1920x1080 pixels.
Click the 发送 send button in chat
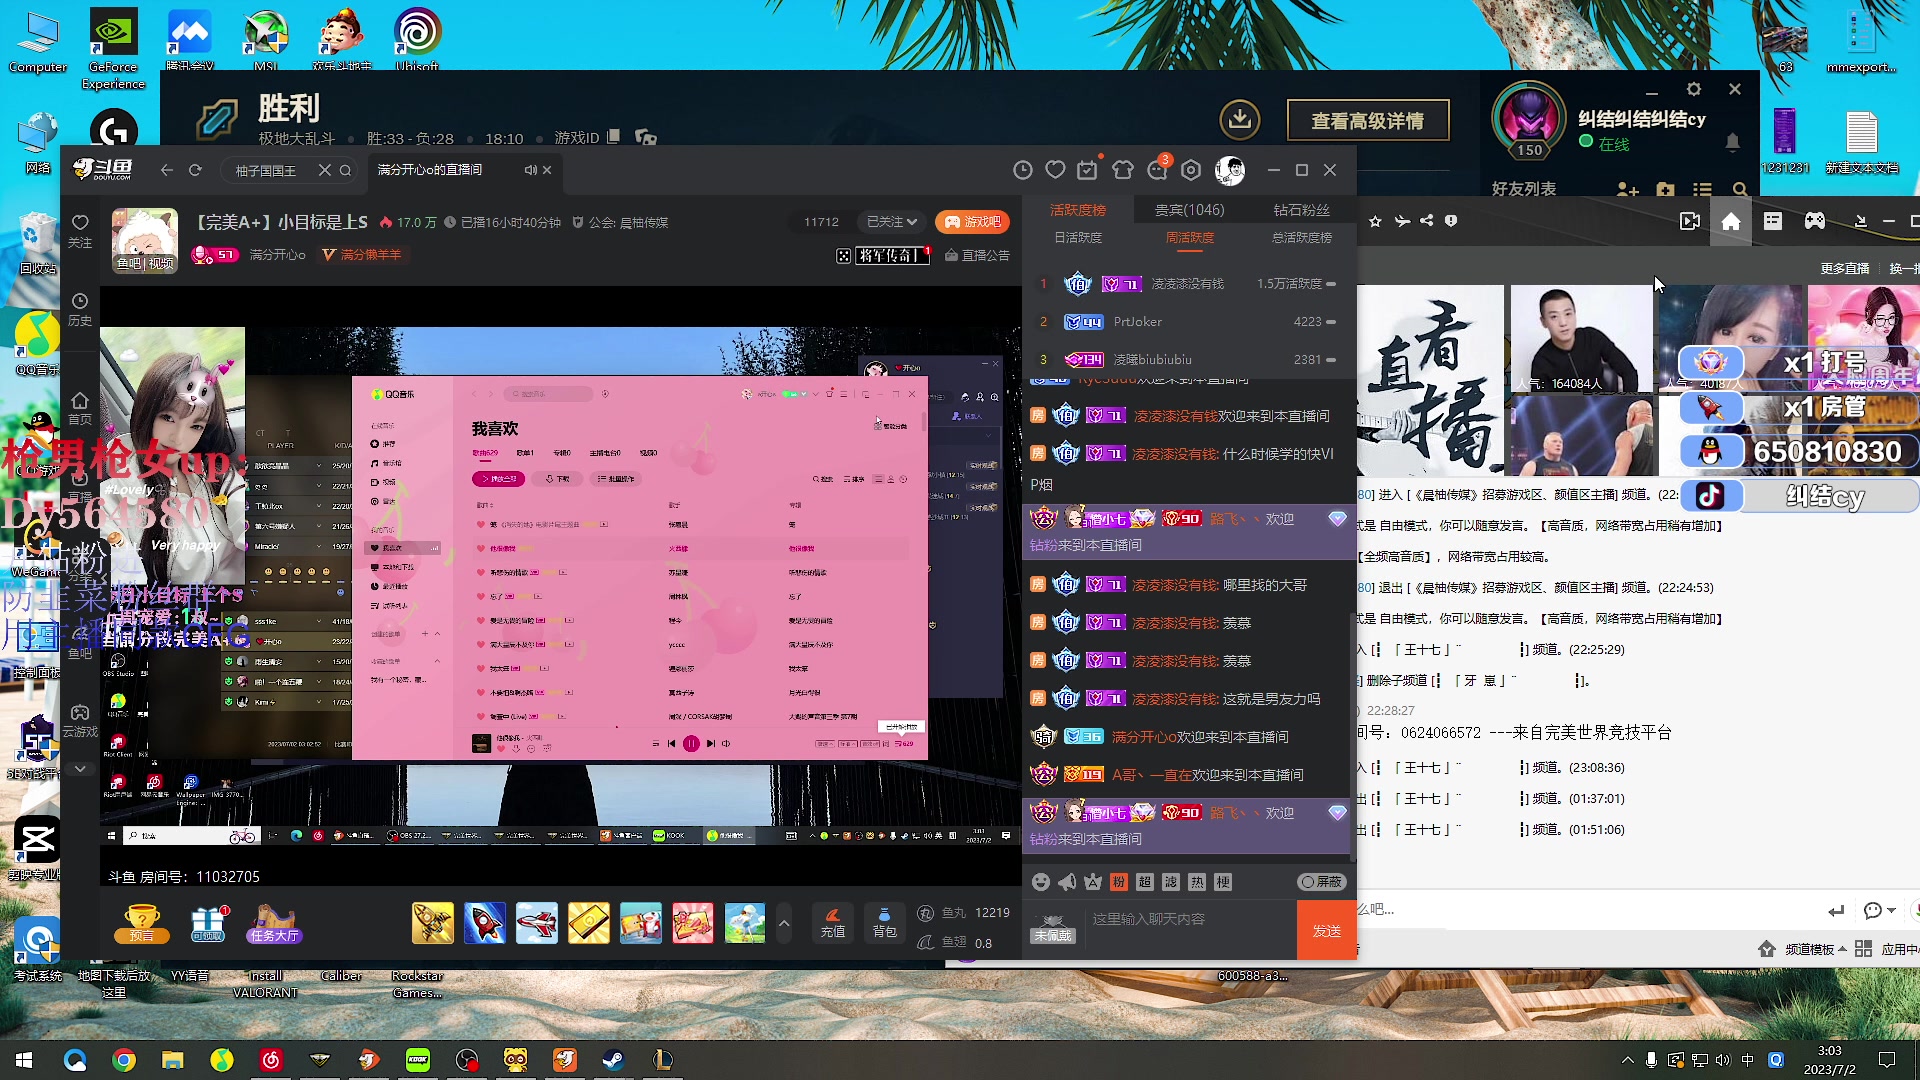[1325, 928]
